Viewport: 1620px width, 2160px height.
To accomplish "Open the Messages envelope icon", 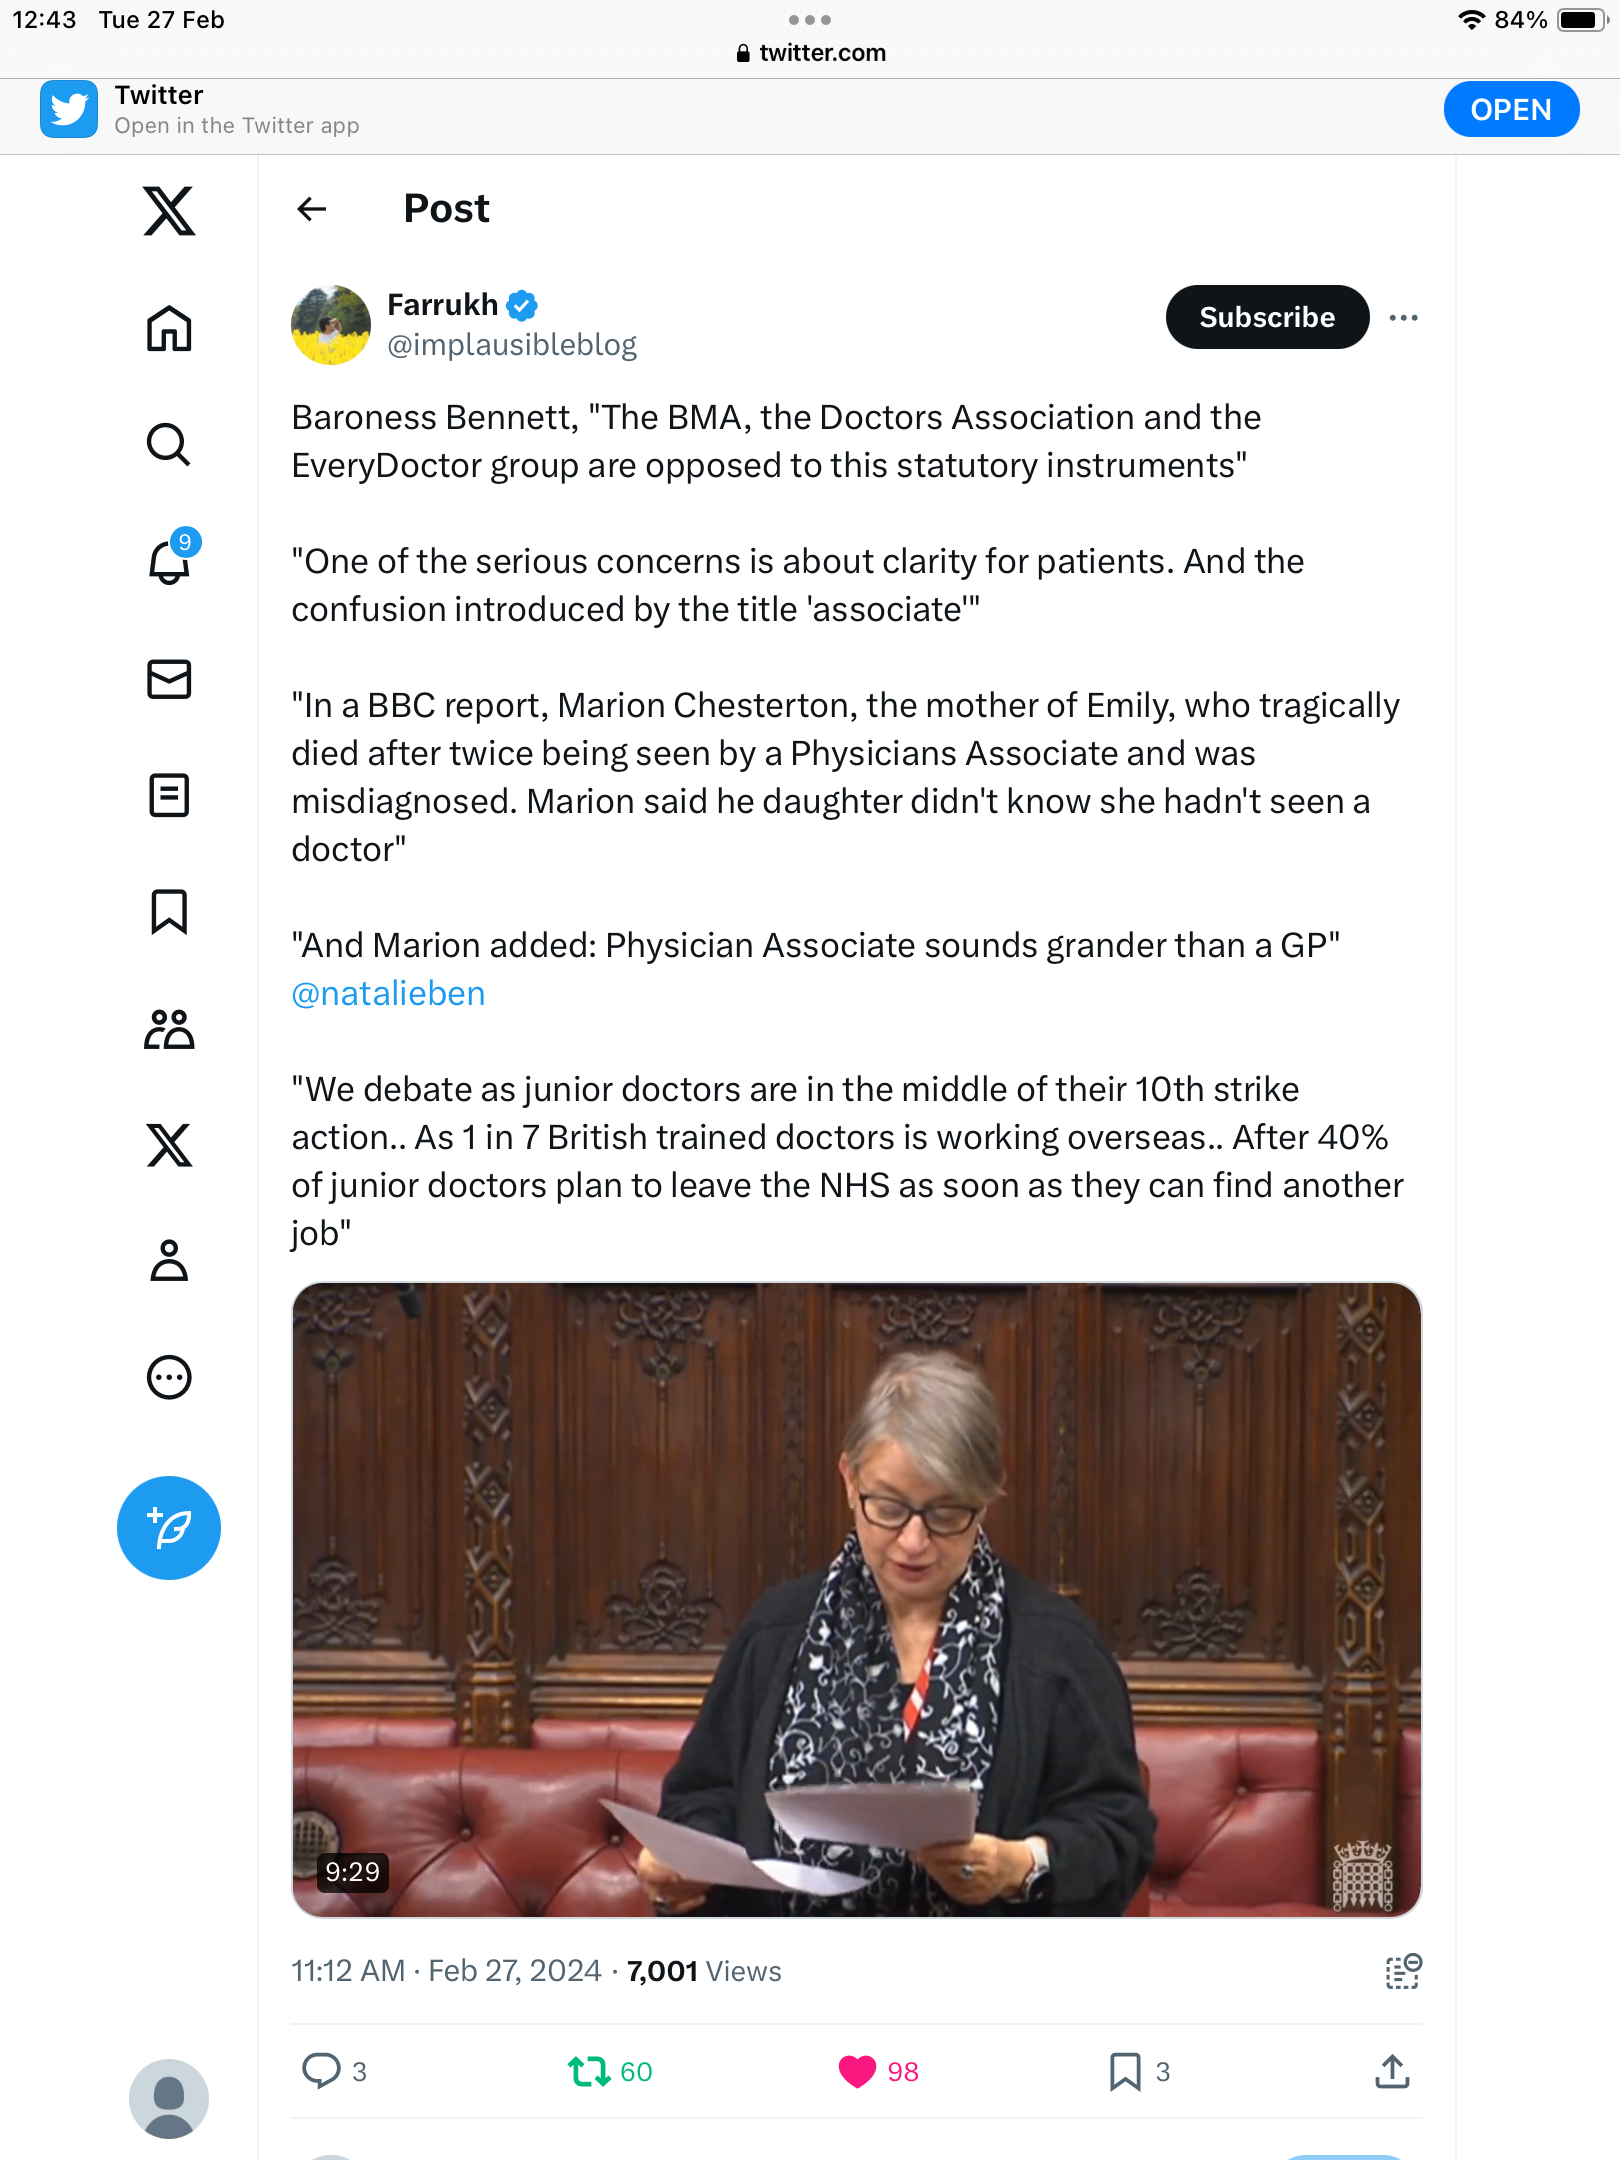I will pyautogui.click(x=169, y=679).
